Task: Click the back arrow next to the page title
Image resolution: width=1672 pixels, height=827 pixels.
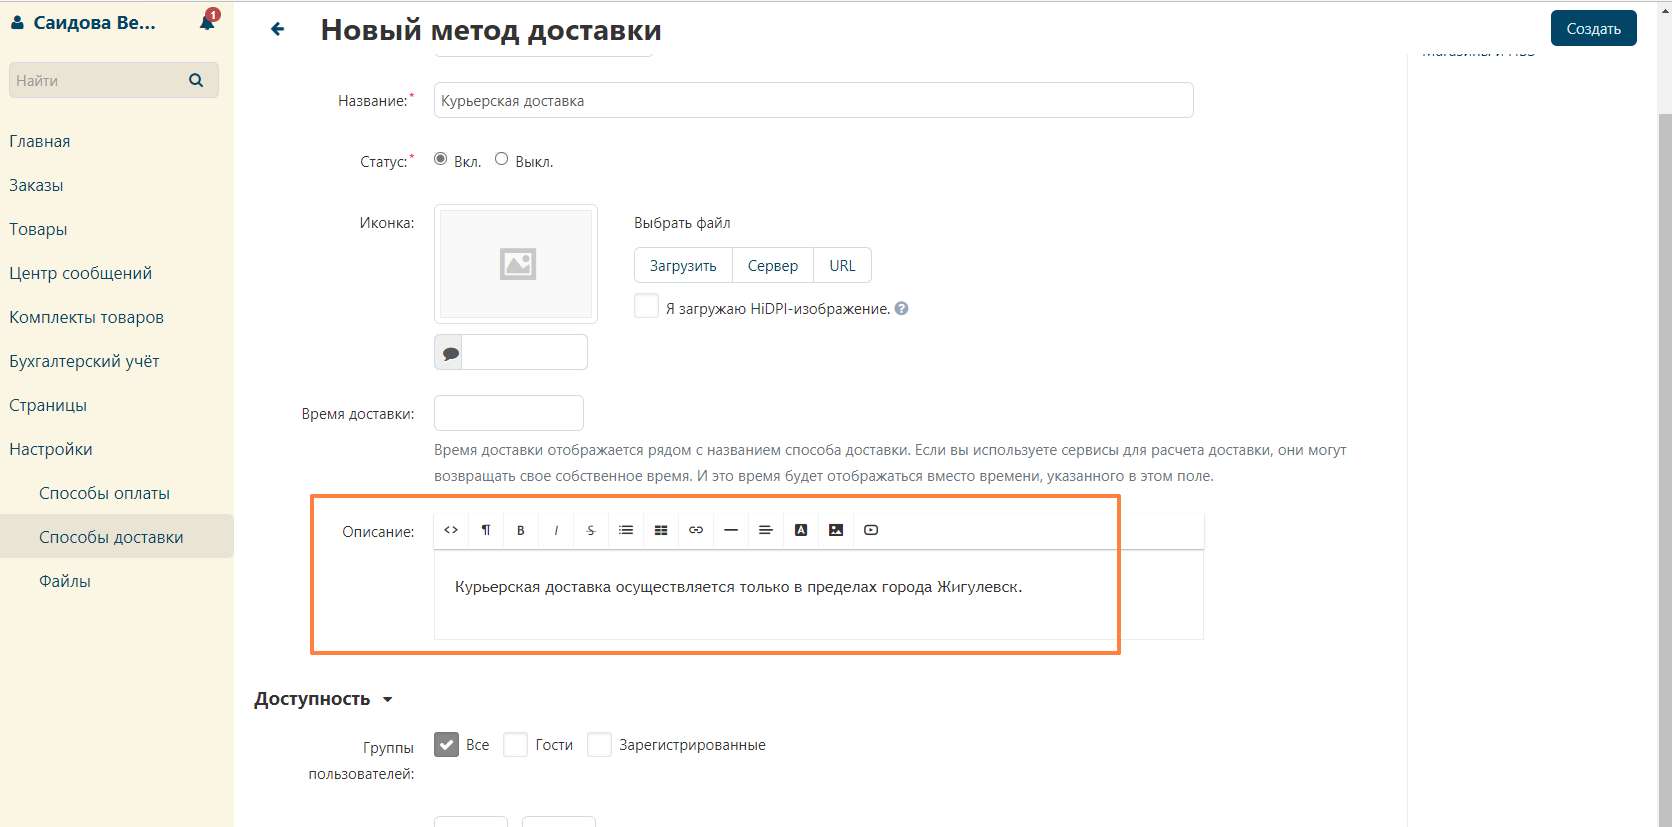Action: point(278,30)
